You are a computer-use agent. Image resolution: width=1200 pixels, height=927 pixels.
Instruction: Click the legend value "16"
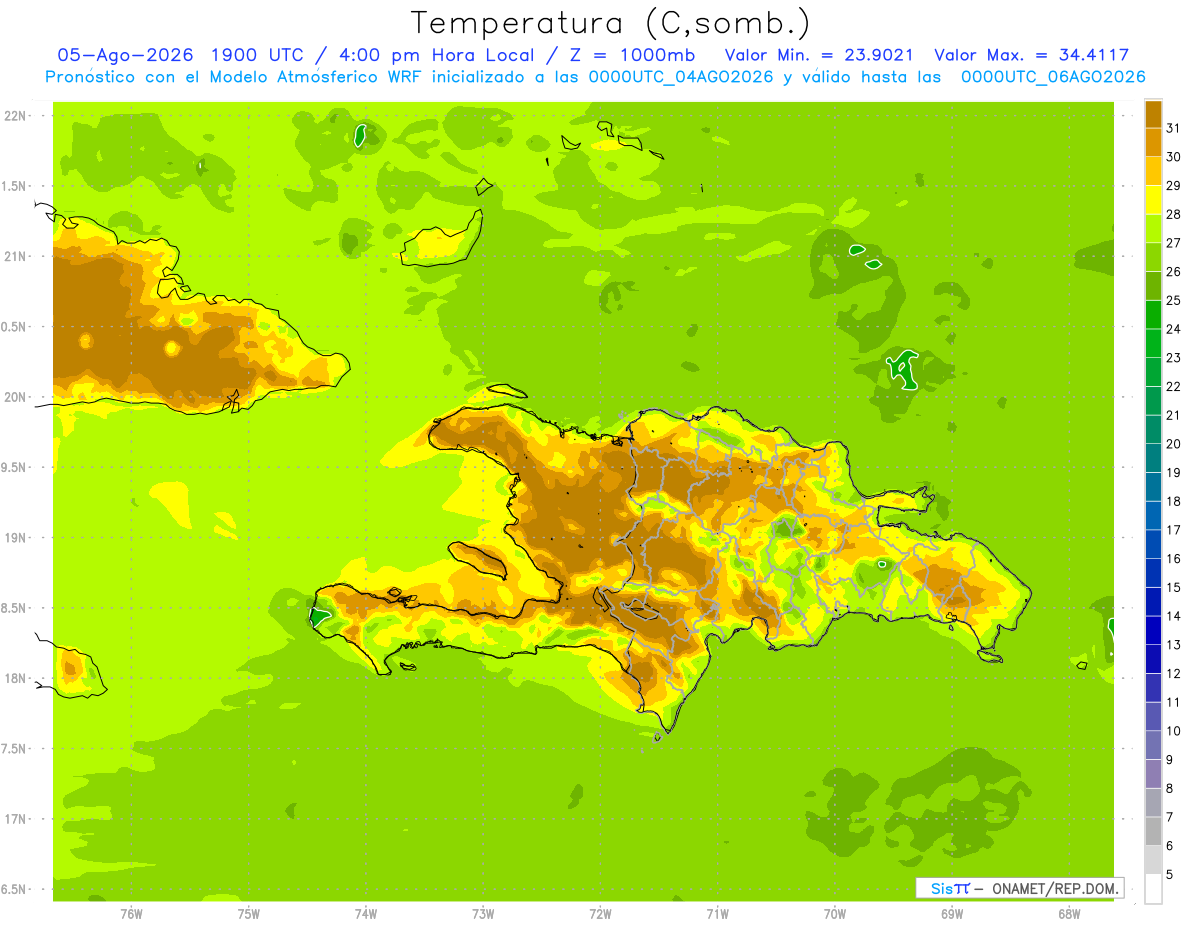1174,559
